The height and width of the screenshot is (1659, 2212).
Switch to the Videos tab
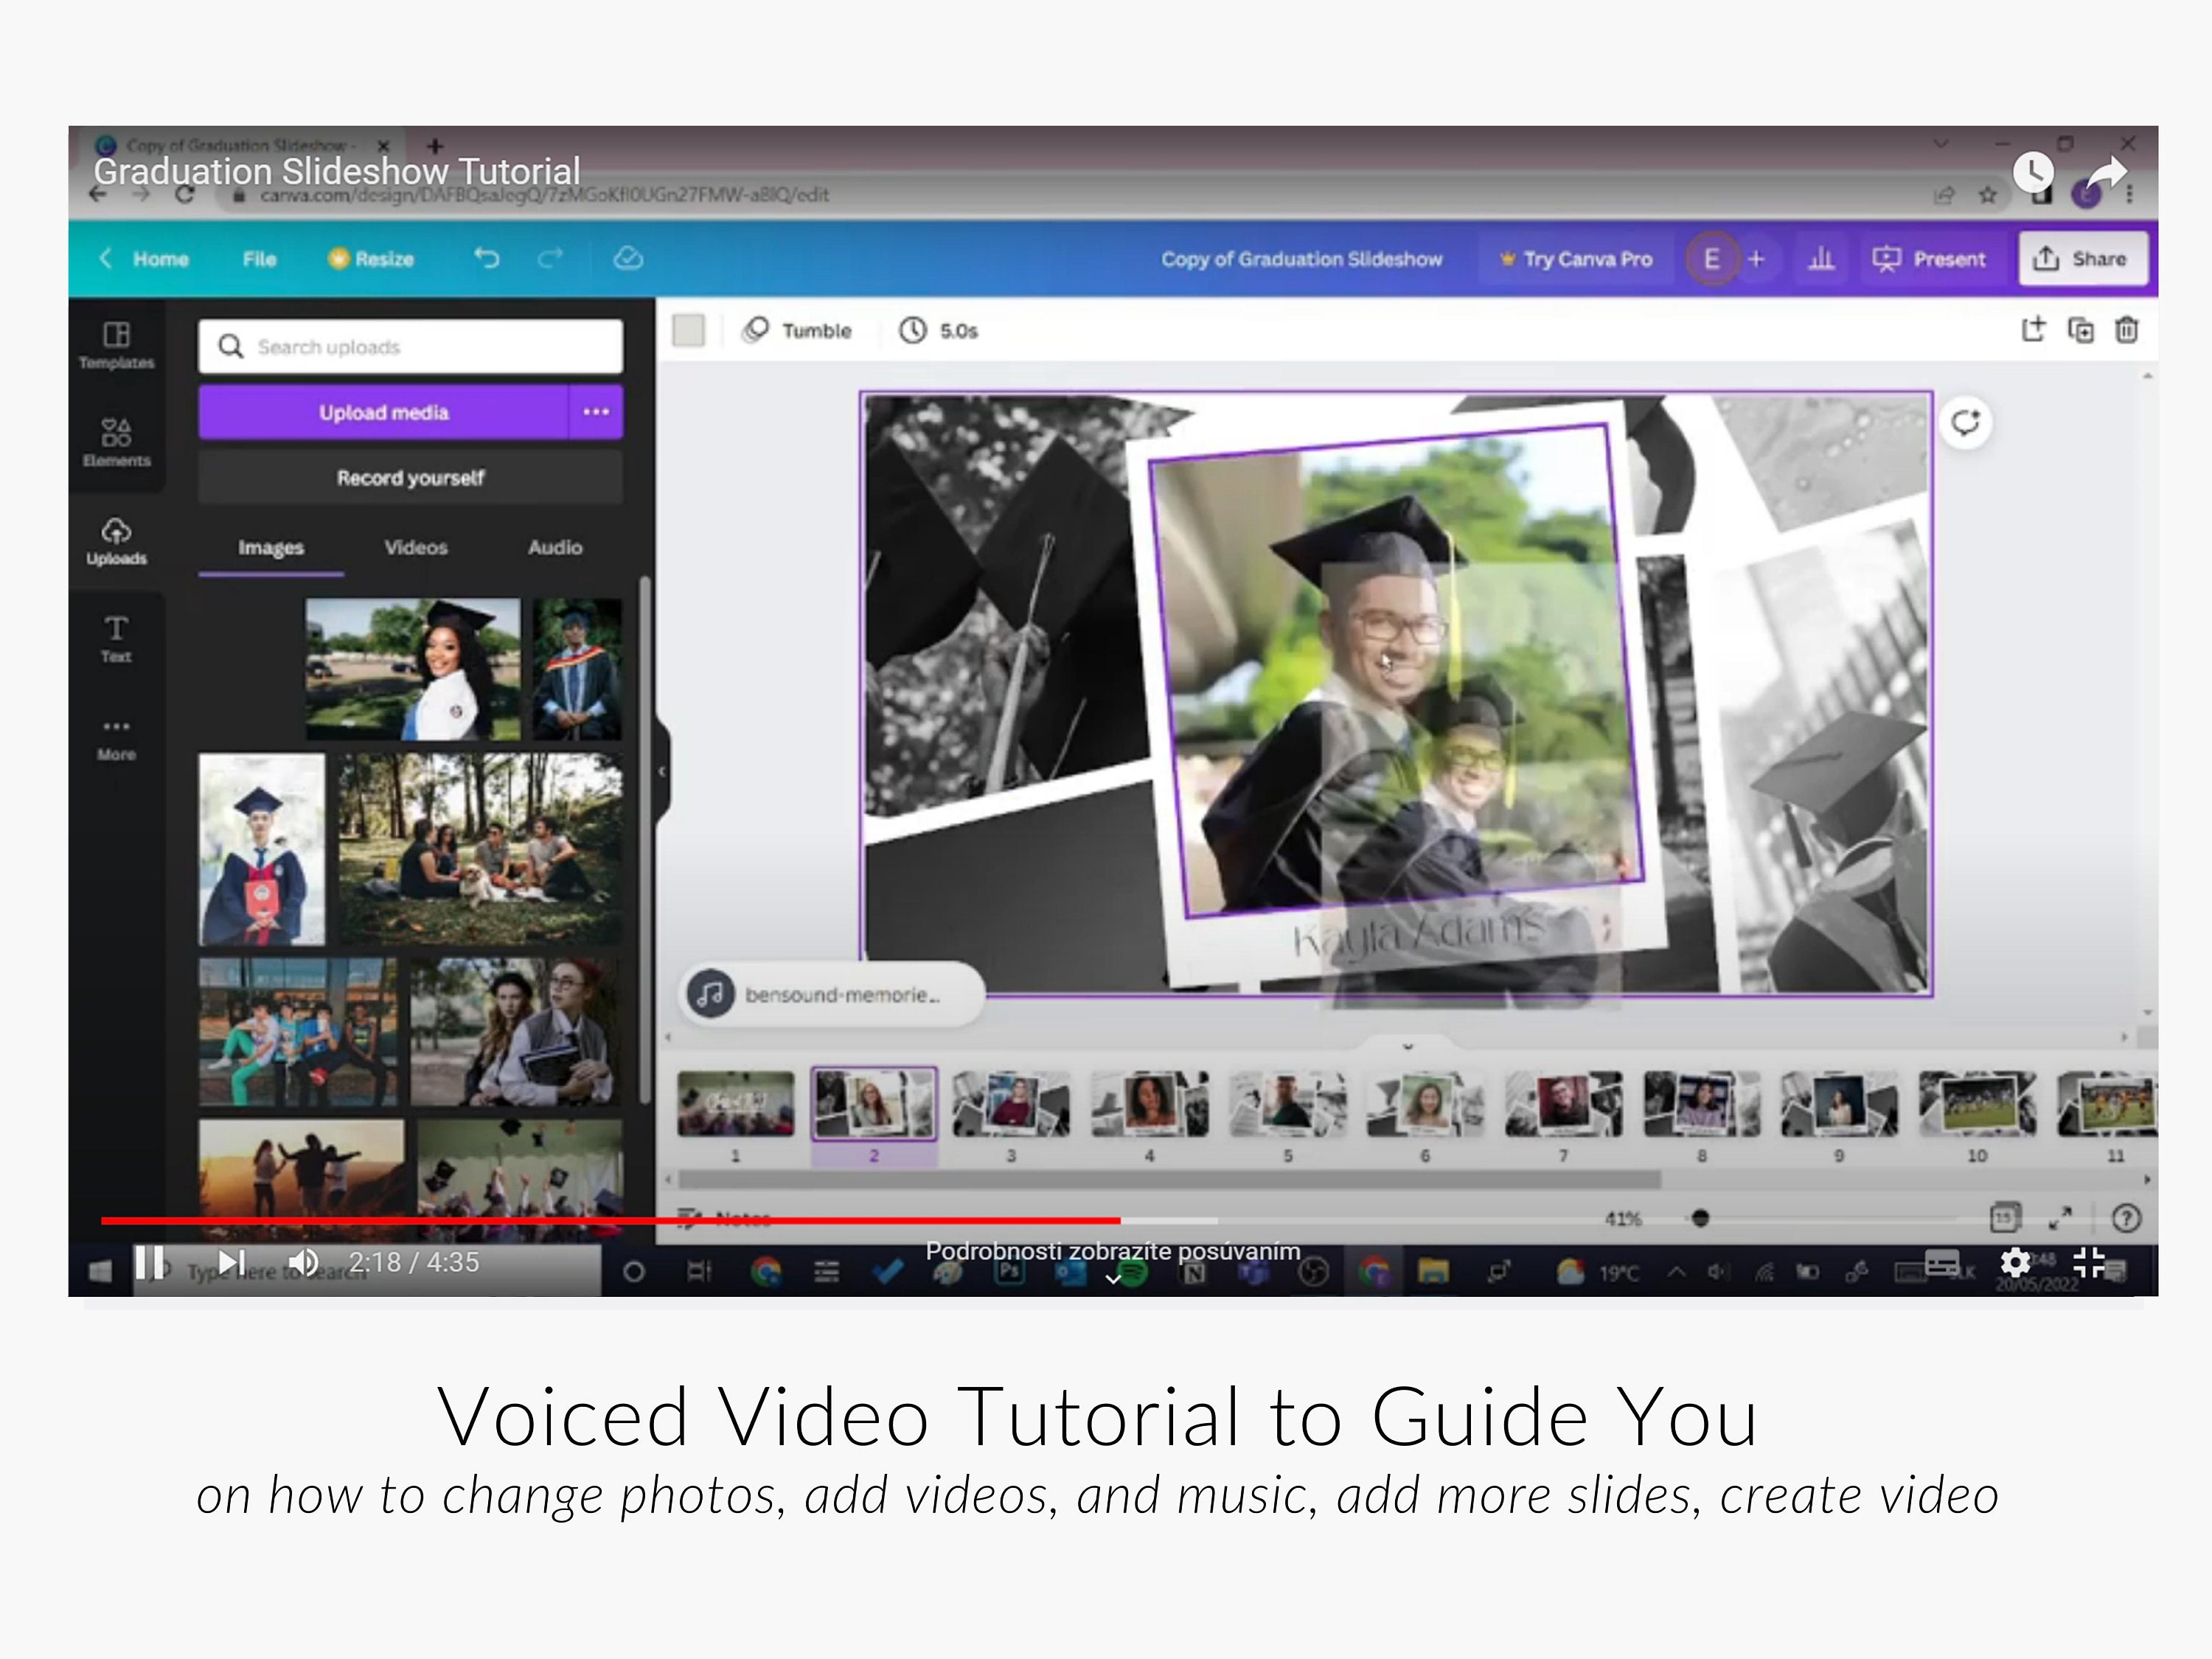pos(416,548)
